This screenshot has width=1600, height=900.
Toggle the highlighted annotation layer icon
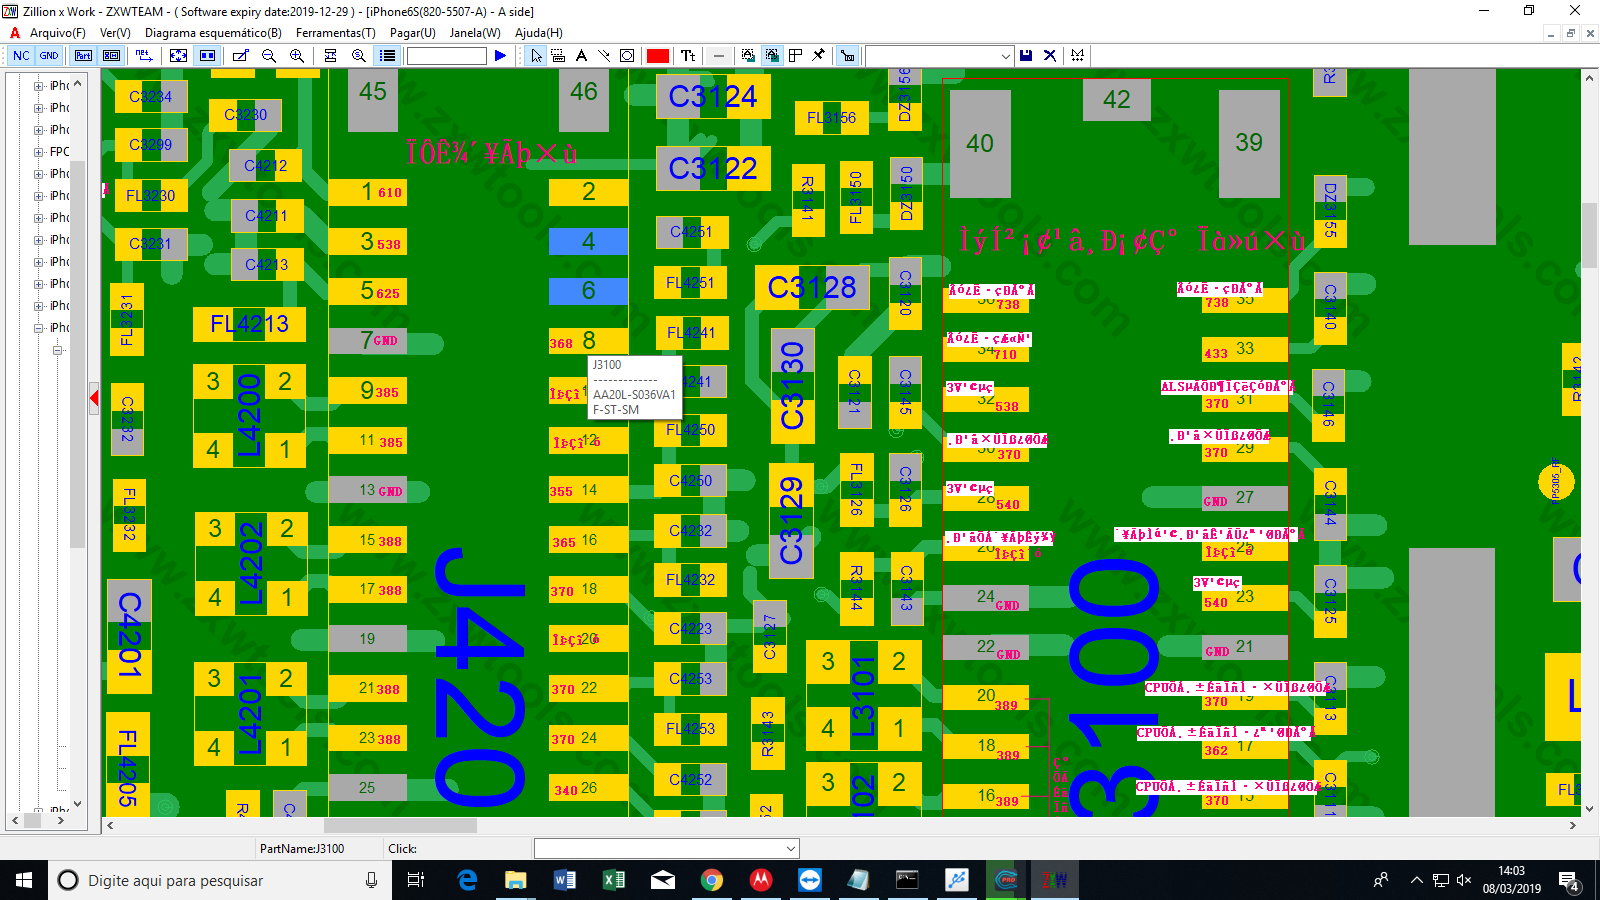(x=772, y=56)
